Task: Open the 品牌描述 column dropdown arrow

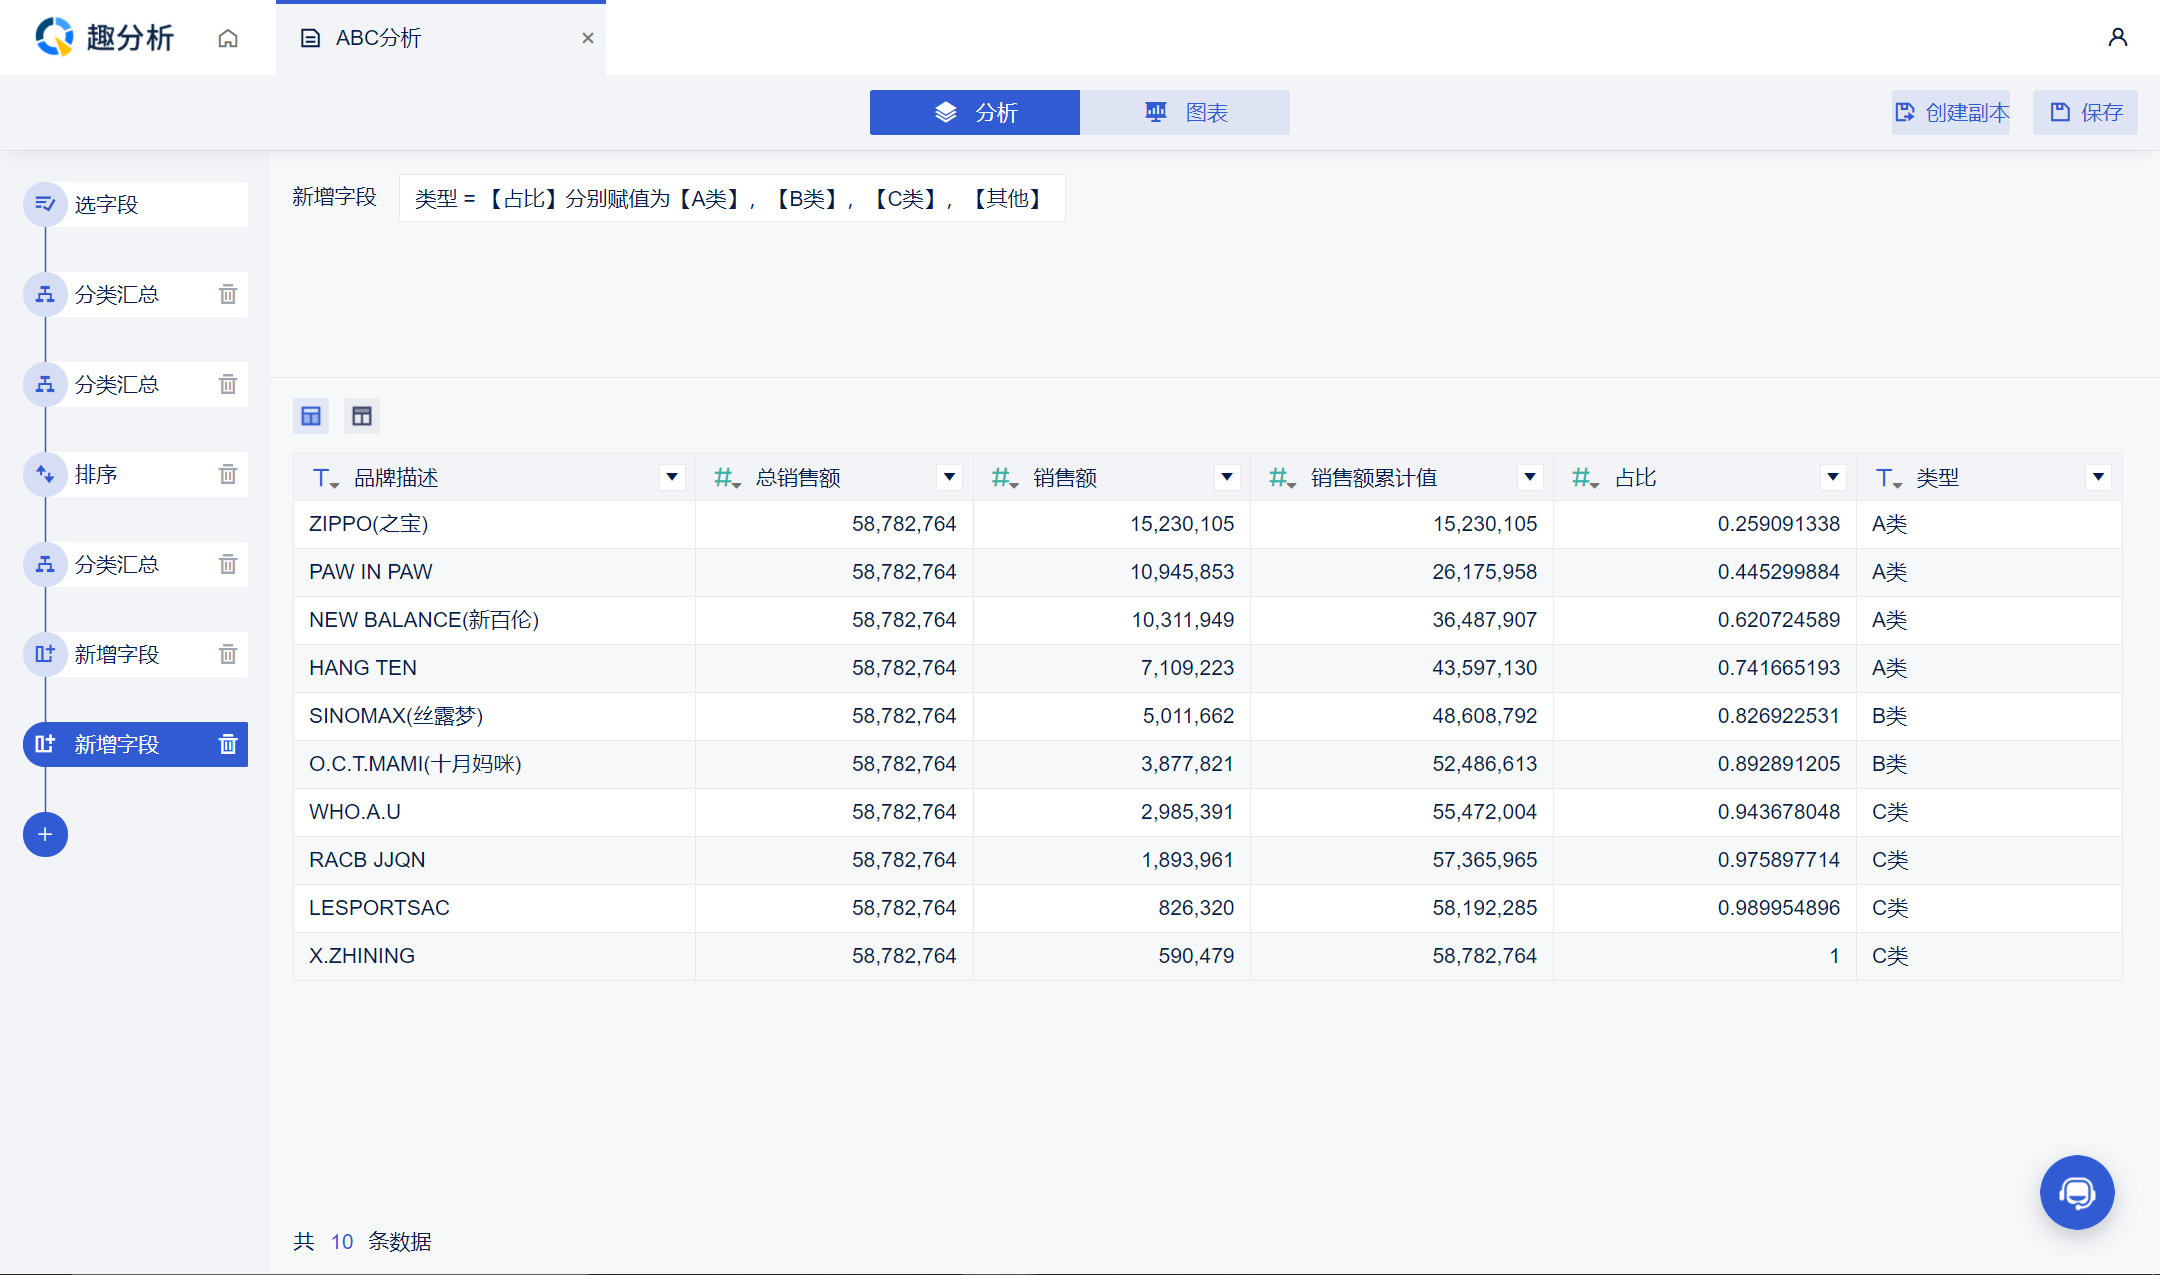Action: coord(672,477)
